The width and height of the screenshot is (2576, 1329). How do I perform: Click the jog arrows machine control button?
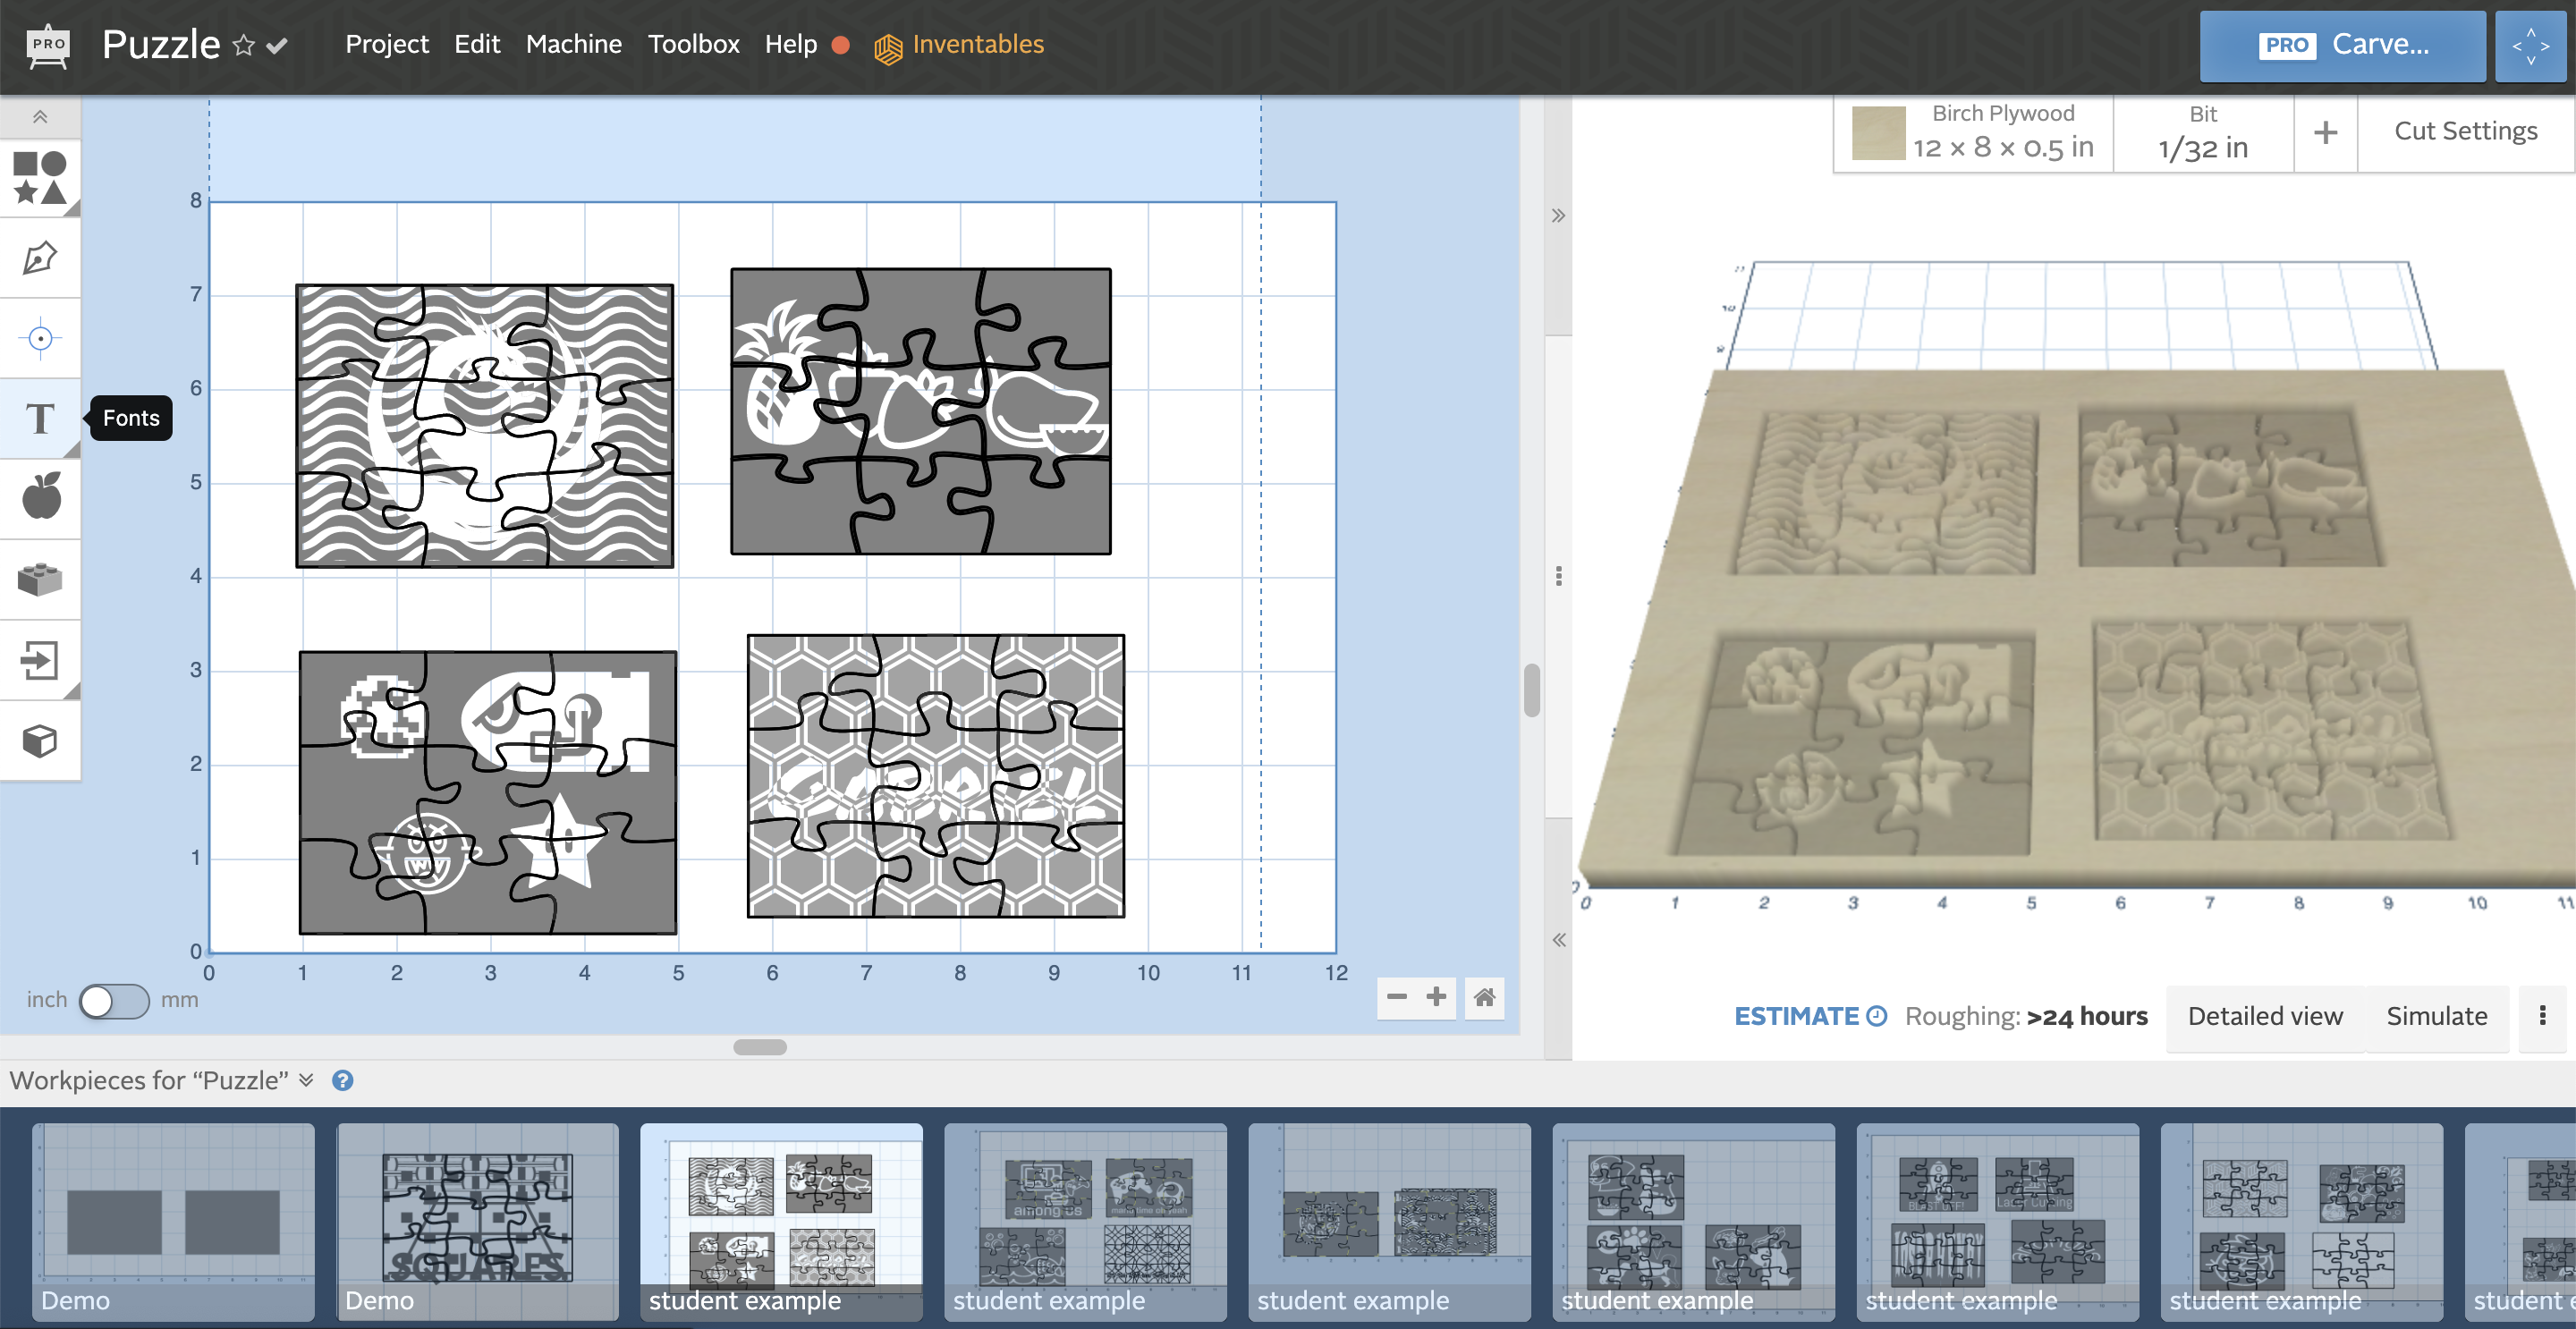point(2530,46)
